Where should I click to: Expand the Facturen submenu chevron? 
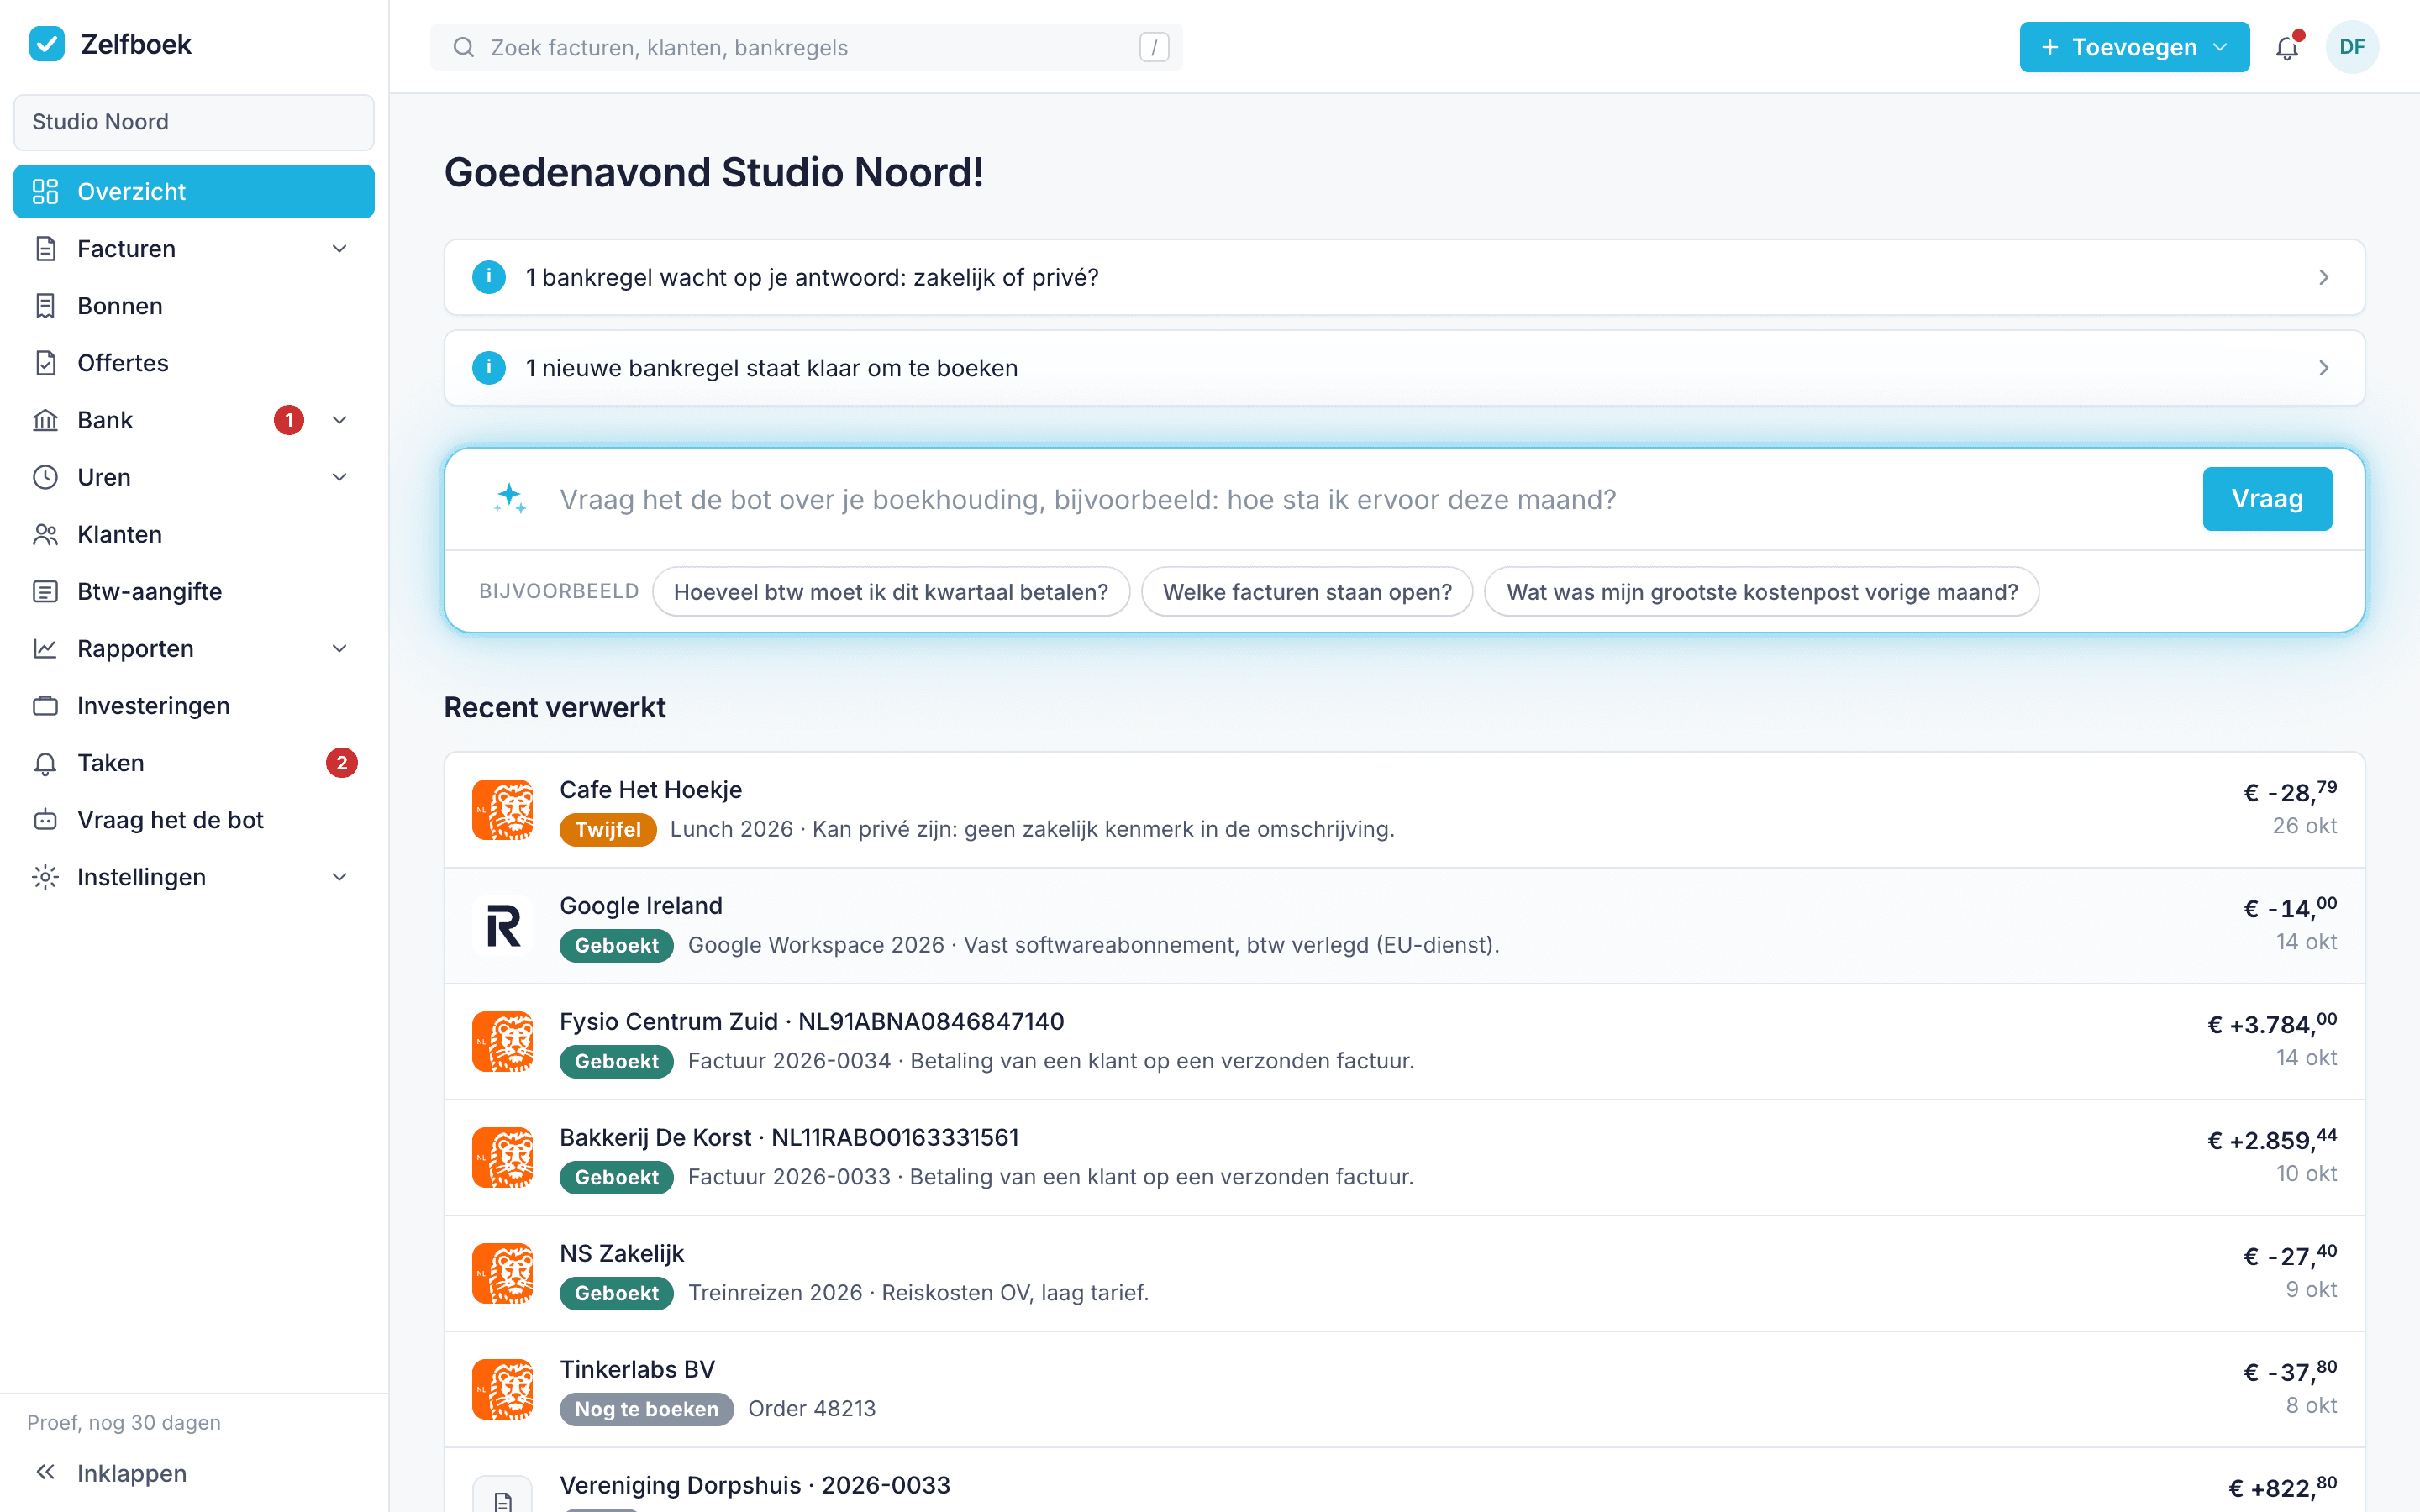point(339,249)
